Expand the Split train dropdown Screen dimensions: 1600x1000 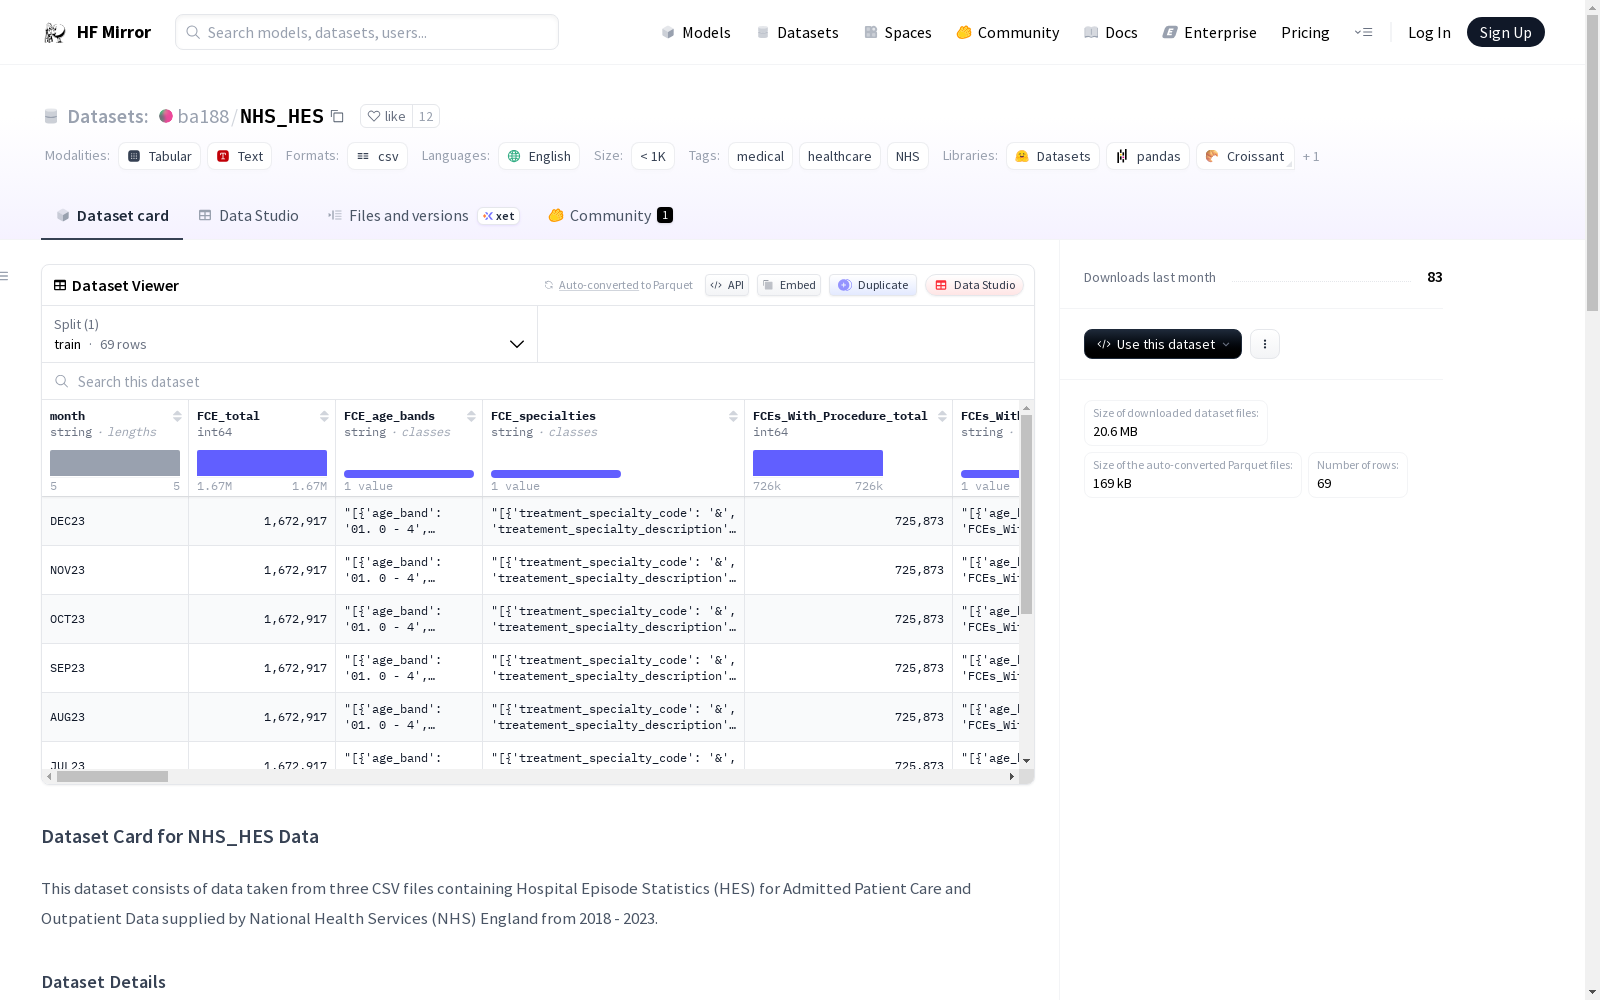[290, 334]
